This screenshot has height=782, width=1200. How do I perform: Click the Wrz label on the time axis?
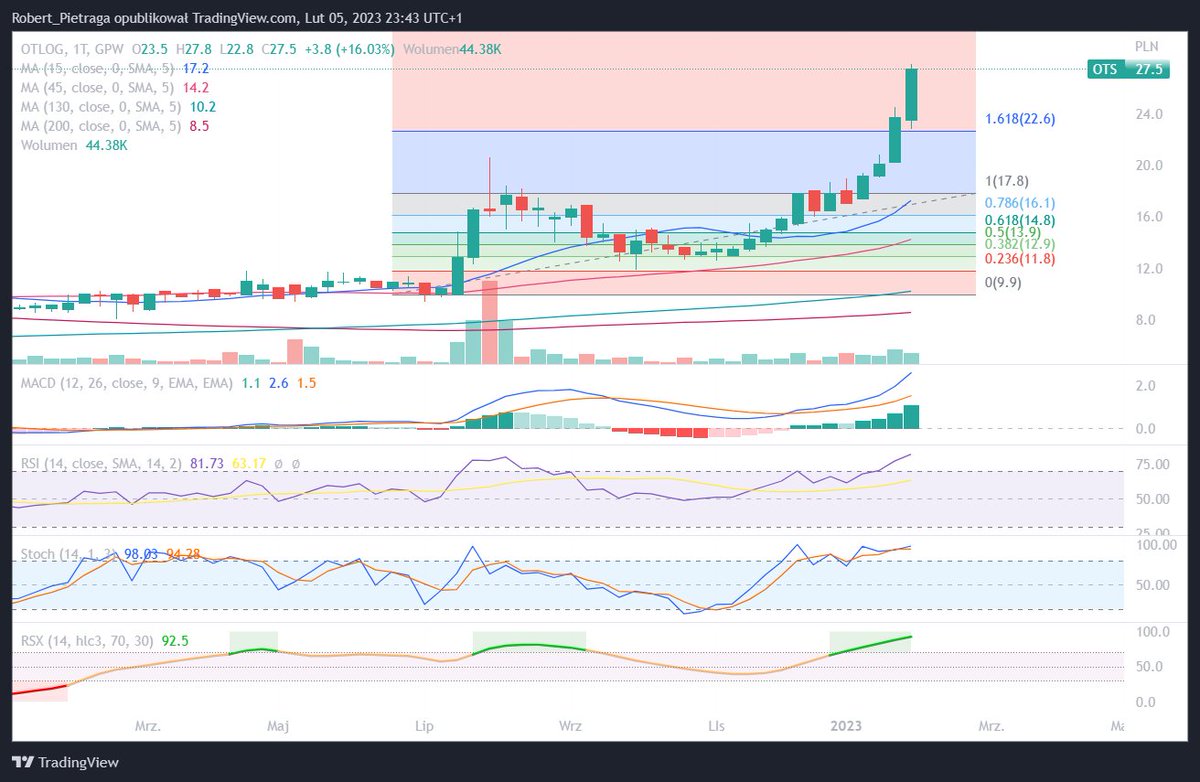click(572, 725)
